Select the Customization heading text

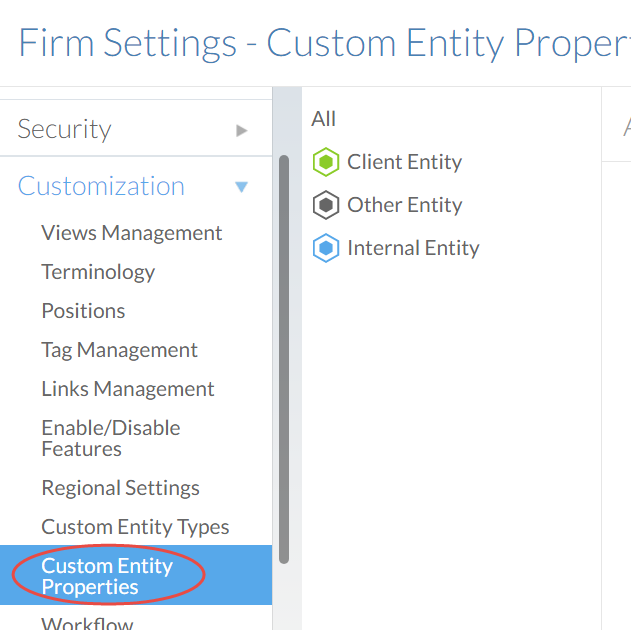(x=101, y=186)
